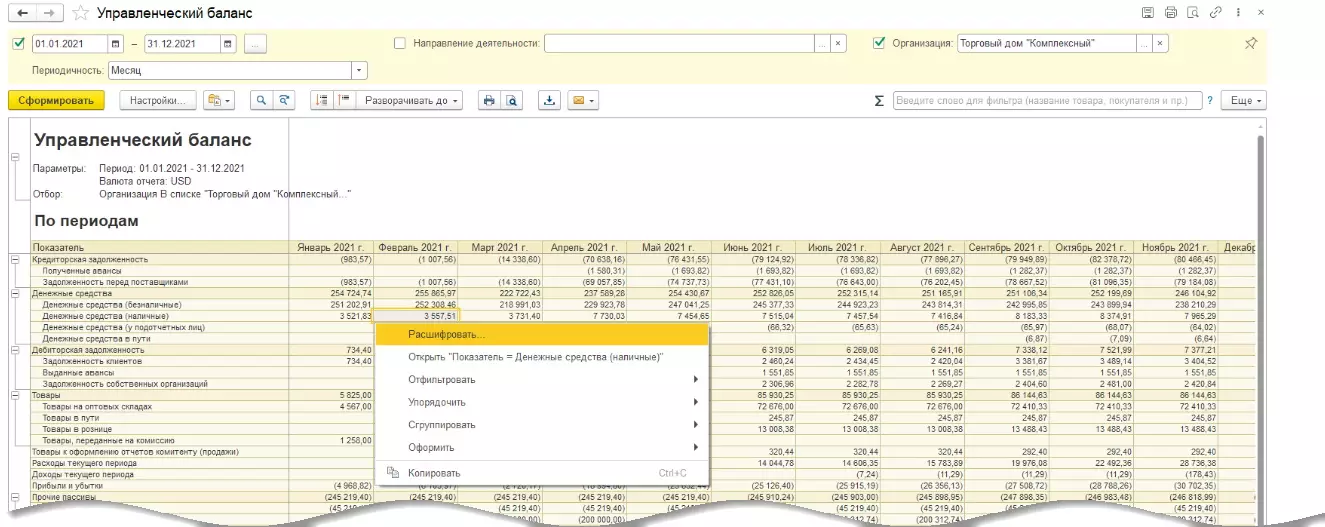Screen dimensions: 1325x527
Task: Add report to favorites with the star icon
Action: tap(81, 14)
